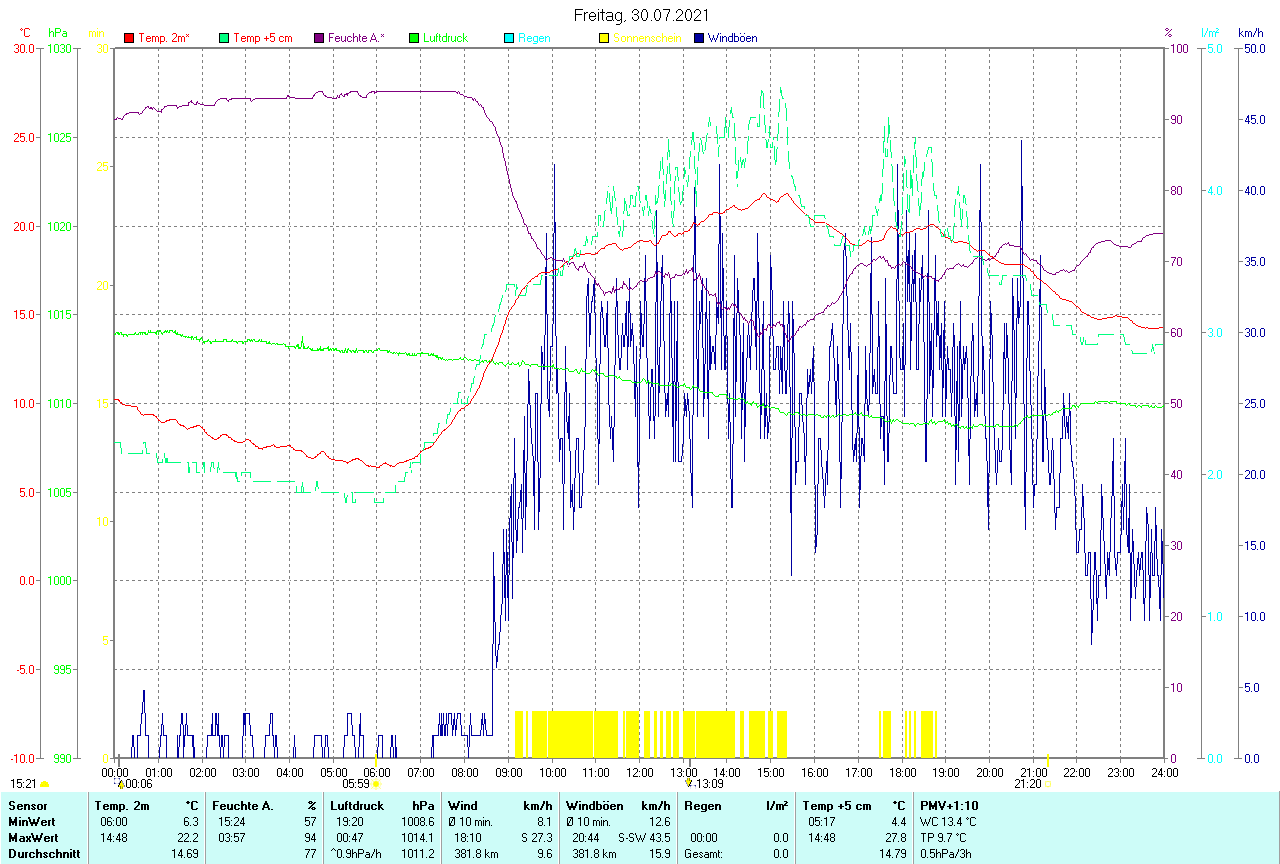The height and width of the screenshot is (864, 1280).
Task: Click the Wind column header in table
Action: [463, 806]
